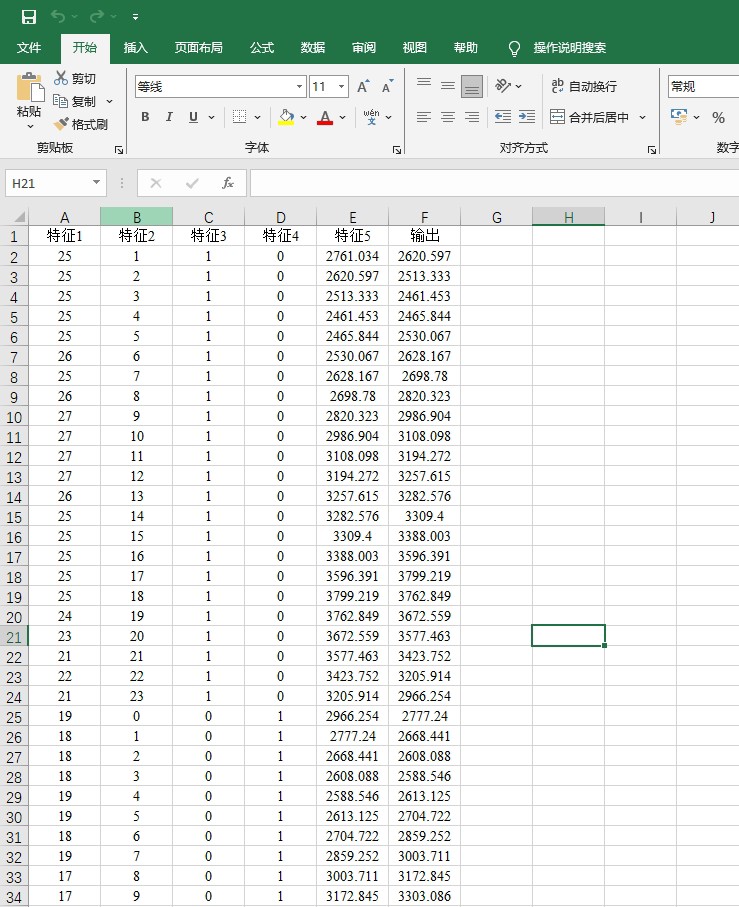Open the Customize Quick Access Toolbar dropdown
This screenshot has width=739, height=907.
pyautogui.click(x=135, y=17)
